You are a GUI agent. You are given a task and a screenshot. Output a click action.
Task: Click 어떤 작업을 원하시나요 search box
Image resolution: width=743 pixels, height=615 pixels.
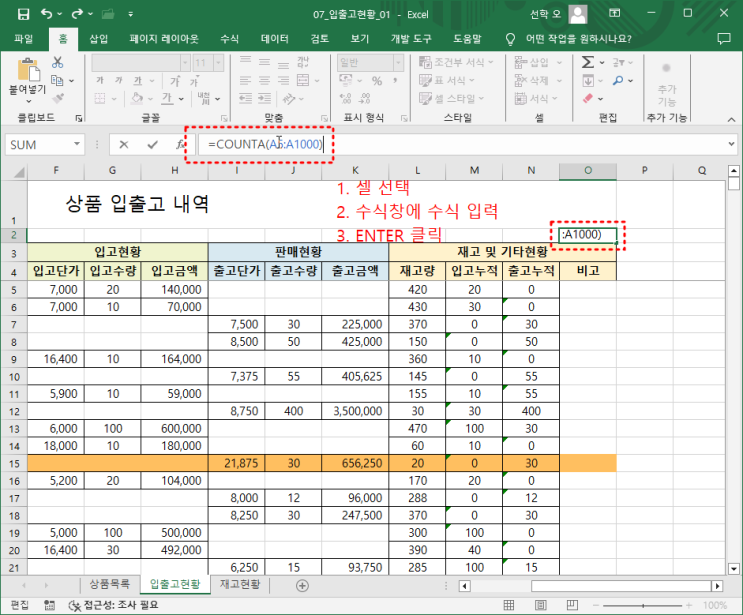(x=579, y=39)
